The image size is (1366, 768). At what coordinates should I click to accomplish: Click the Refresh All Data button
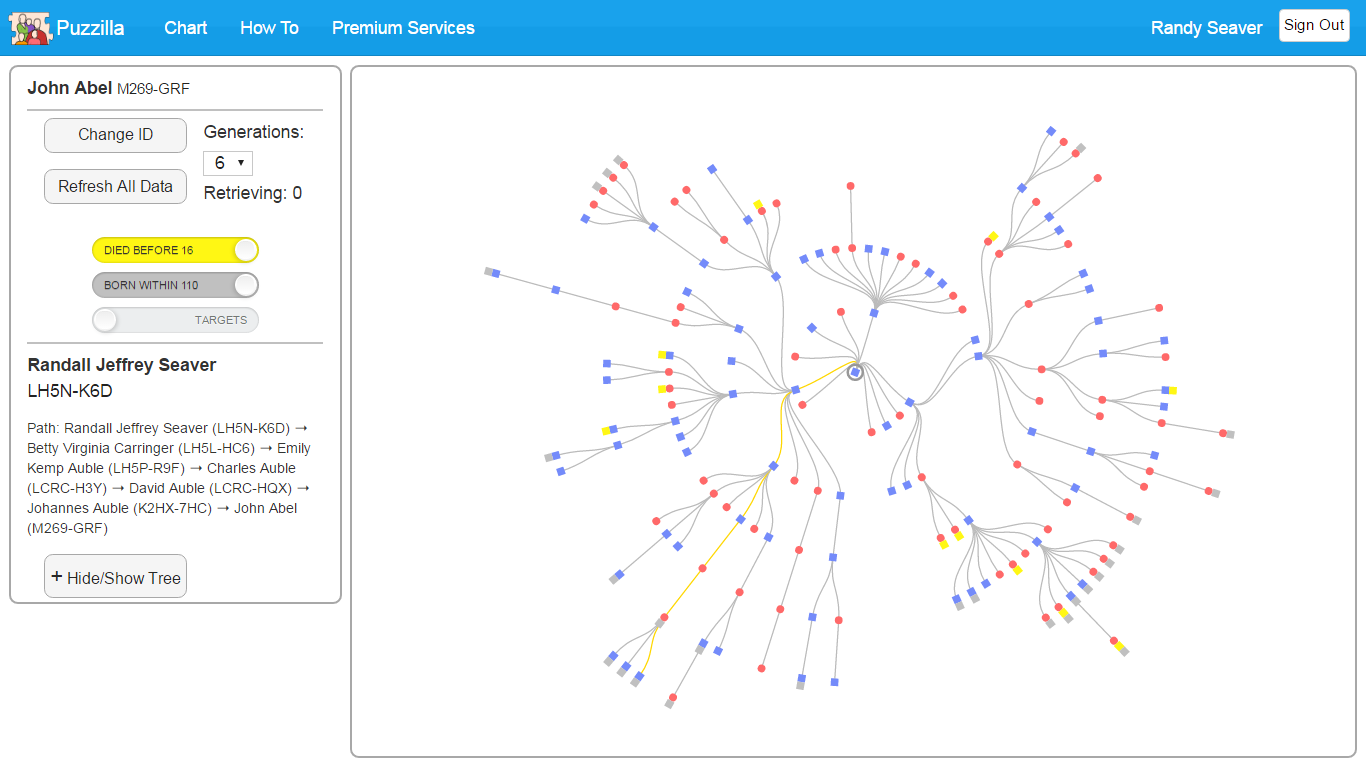pyautogui.click(x=115, y=186)
